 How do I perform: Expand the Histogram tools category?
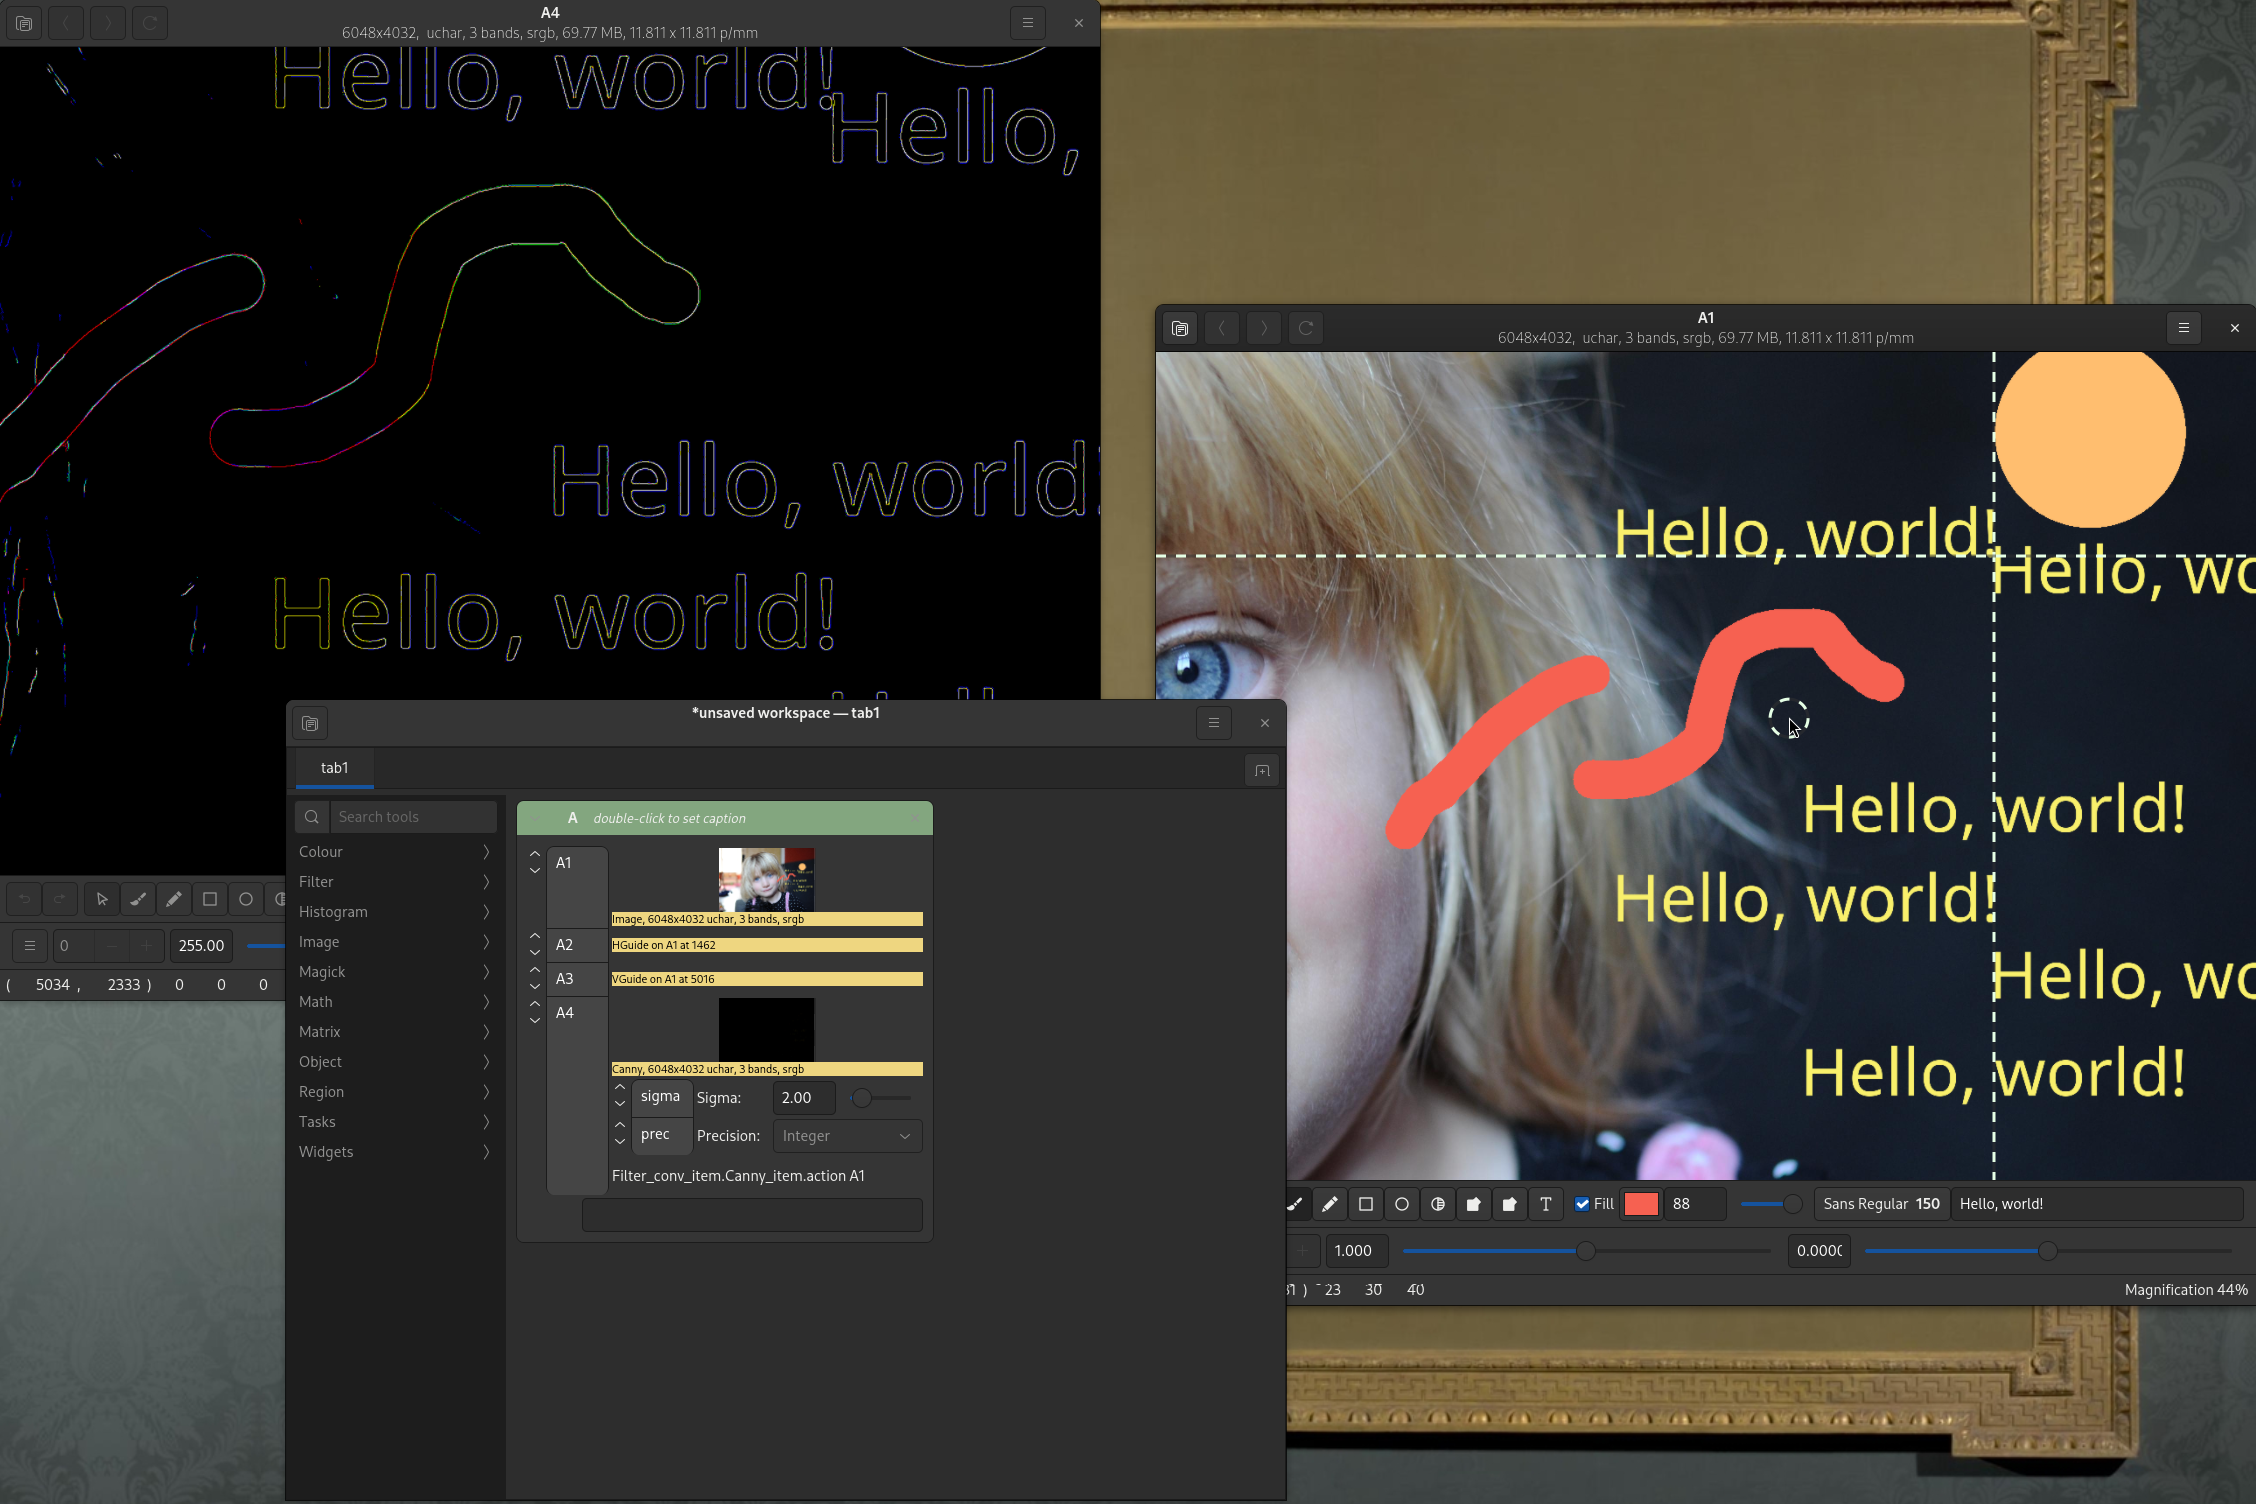(x=395, y=912)
